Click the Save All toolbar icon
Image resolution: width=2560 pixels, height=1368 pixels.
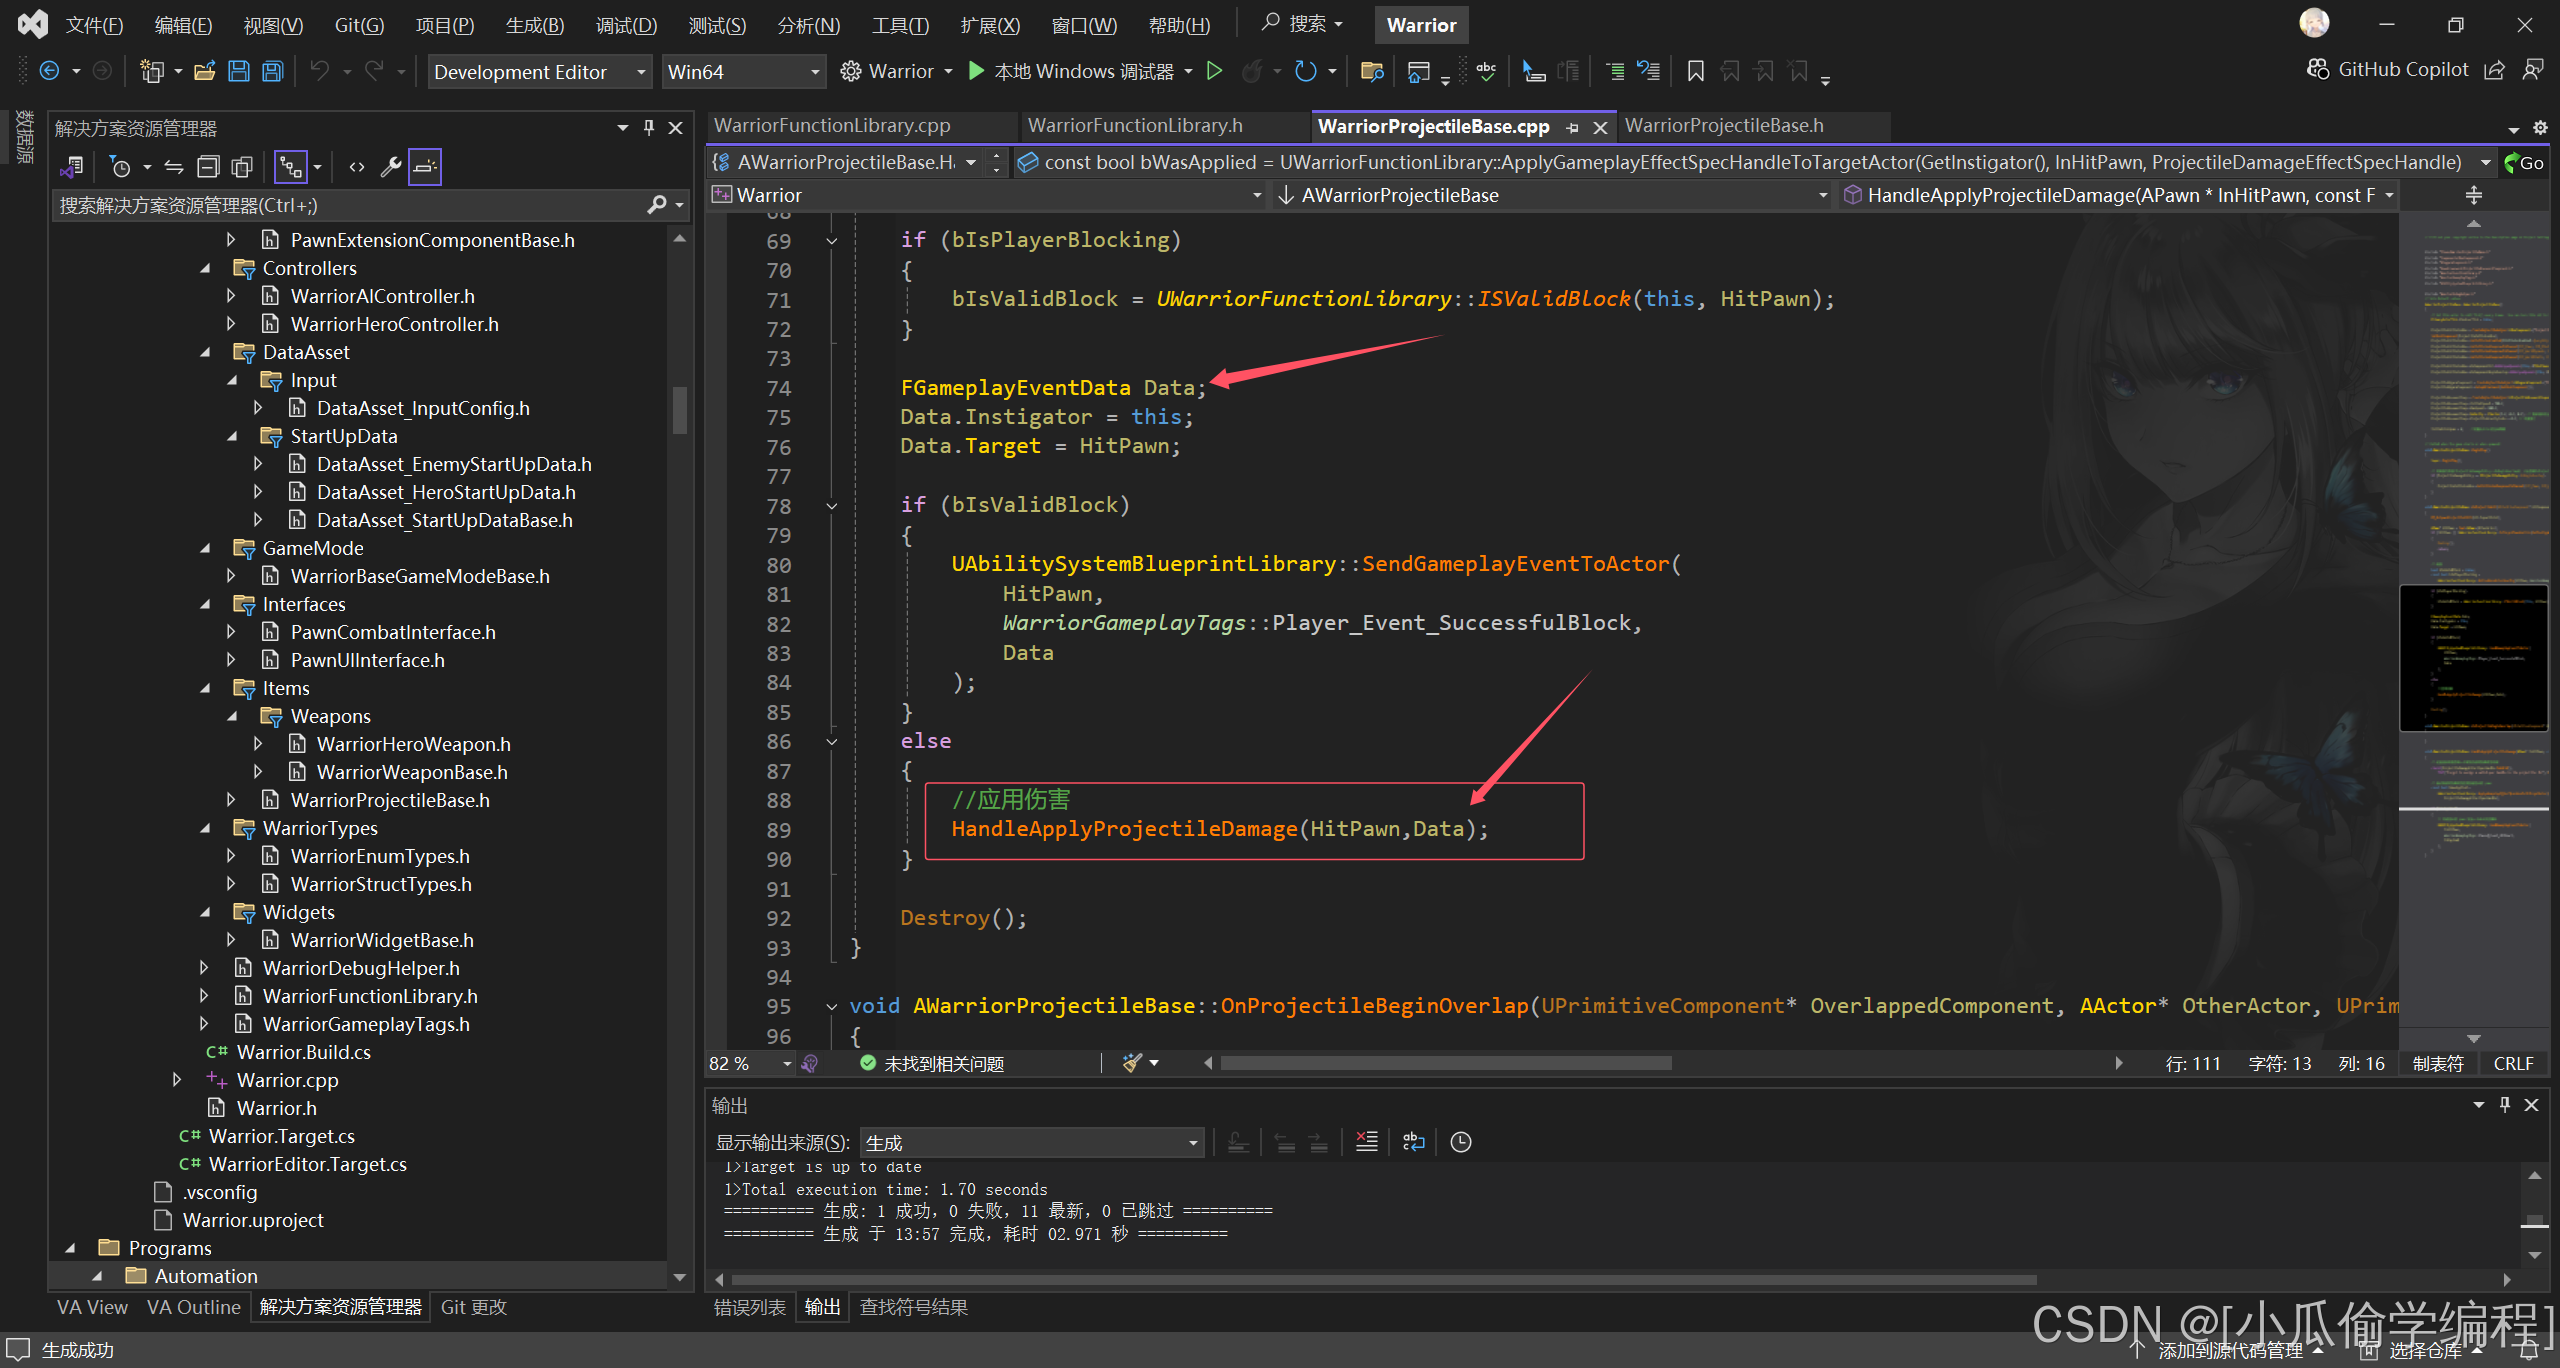pos(273,71)
